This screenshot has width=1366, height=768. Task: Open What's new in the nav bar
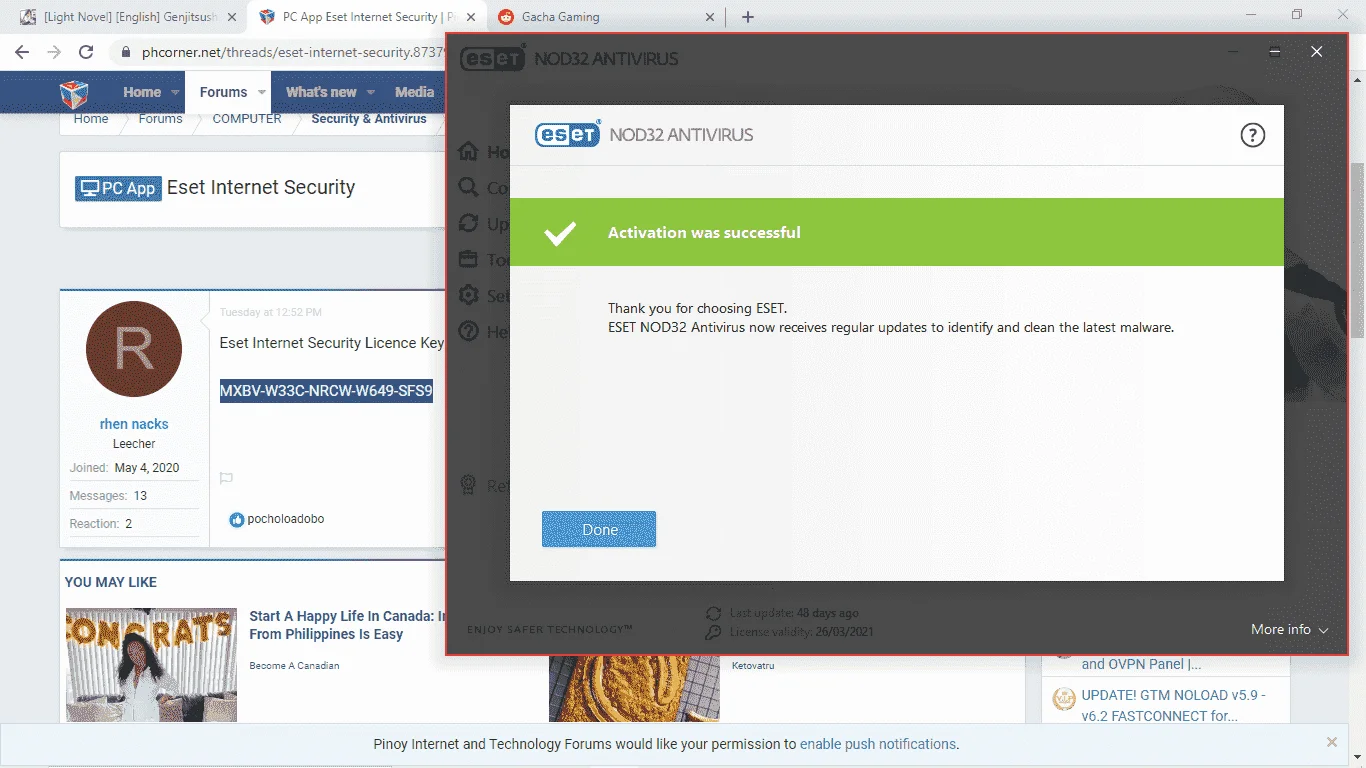coord(321,92)
